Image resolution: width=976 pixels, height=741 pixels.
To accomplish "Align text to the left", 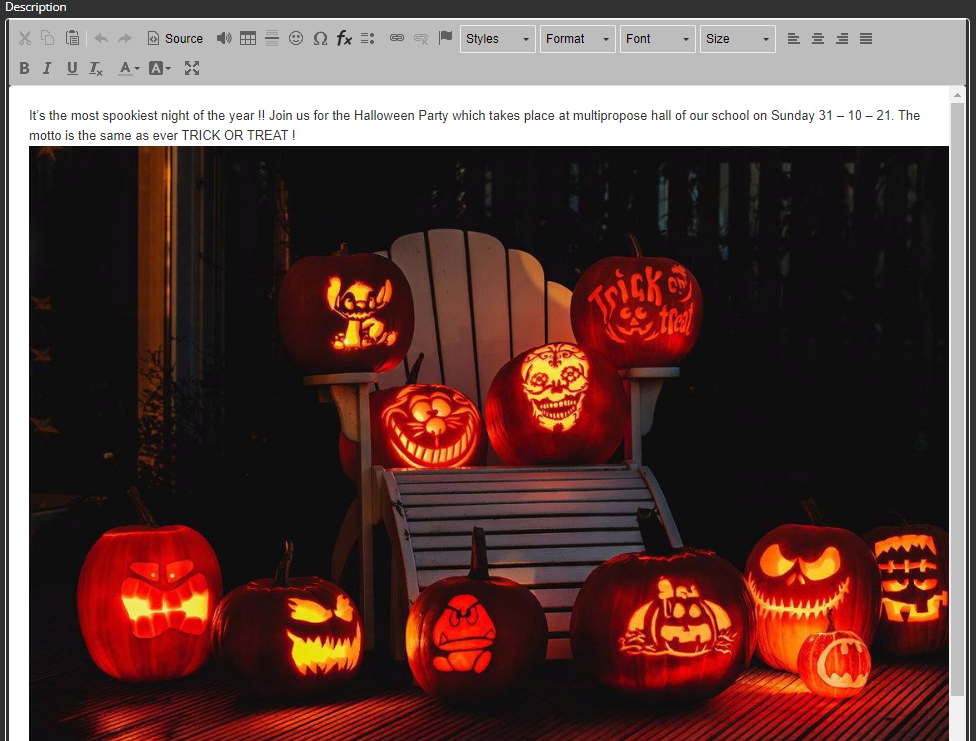I will click(x=794, y=39).
